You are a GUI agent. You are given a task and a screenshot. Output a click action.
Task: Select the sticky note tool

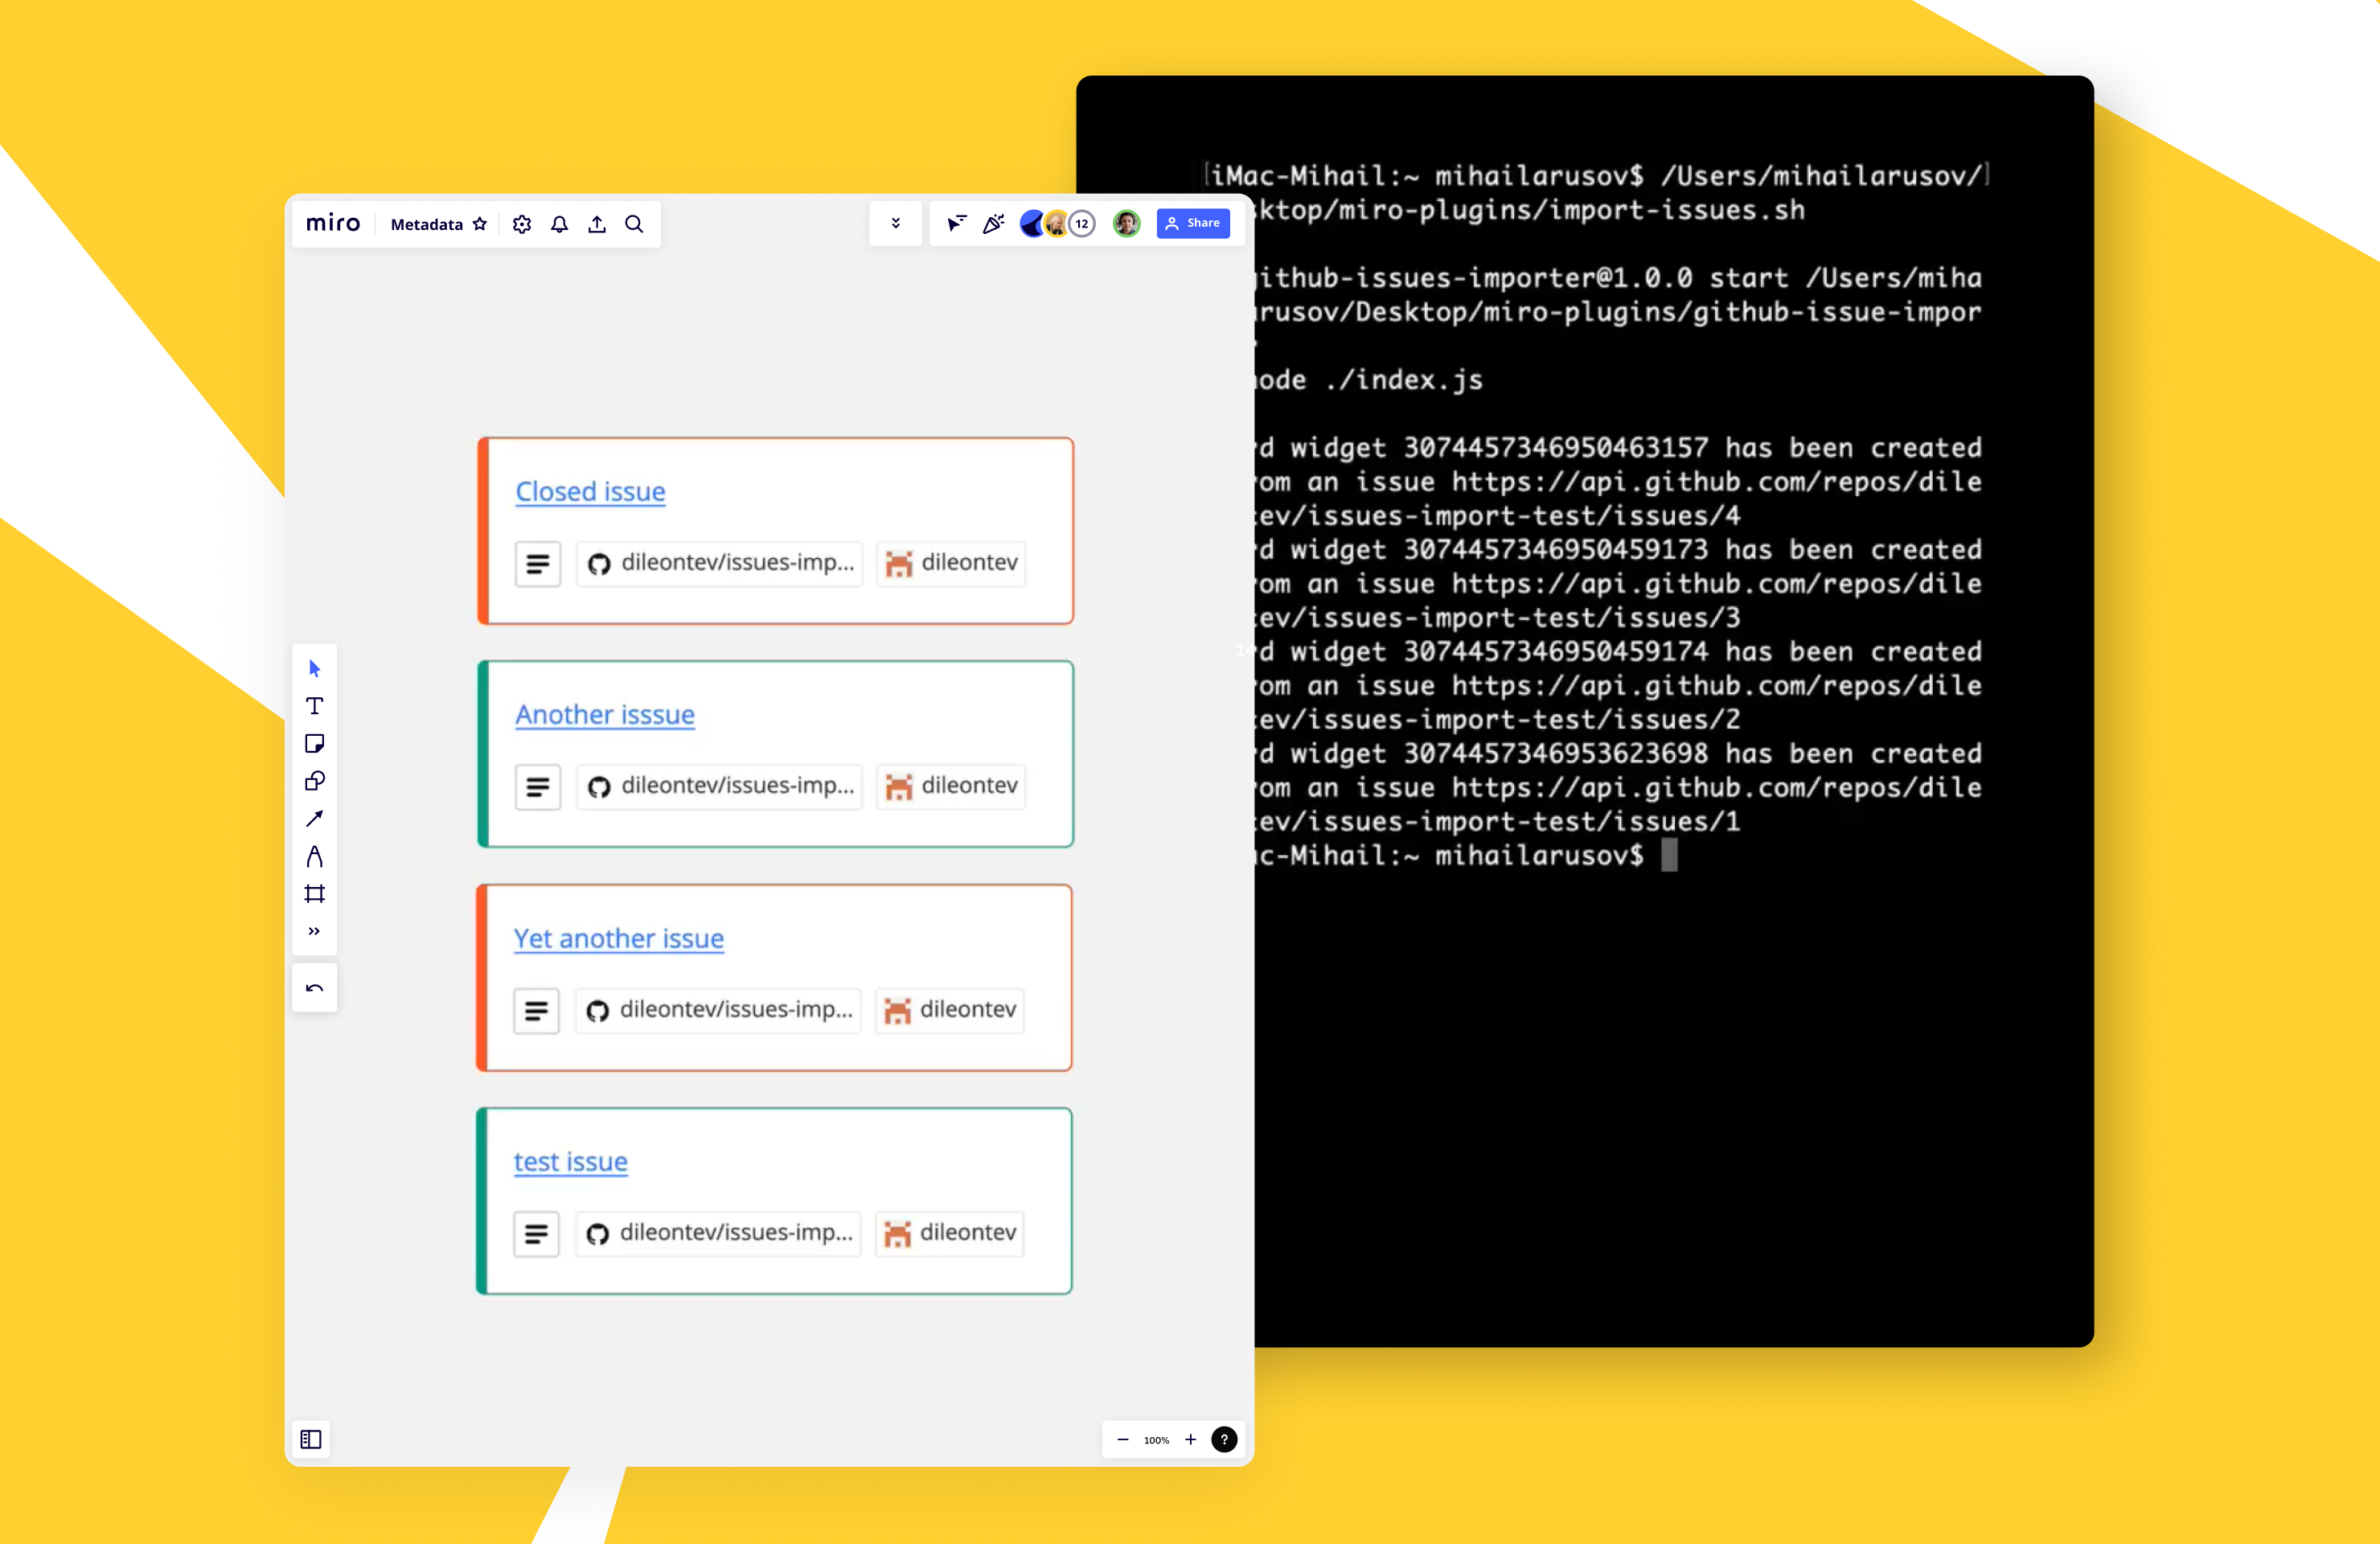click(x=315, y=743)
